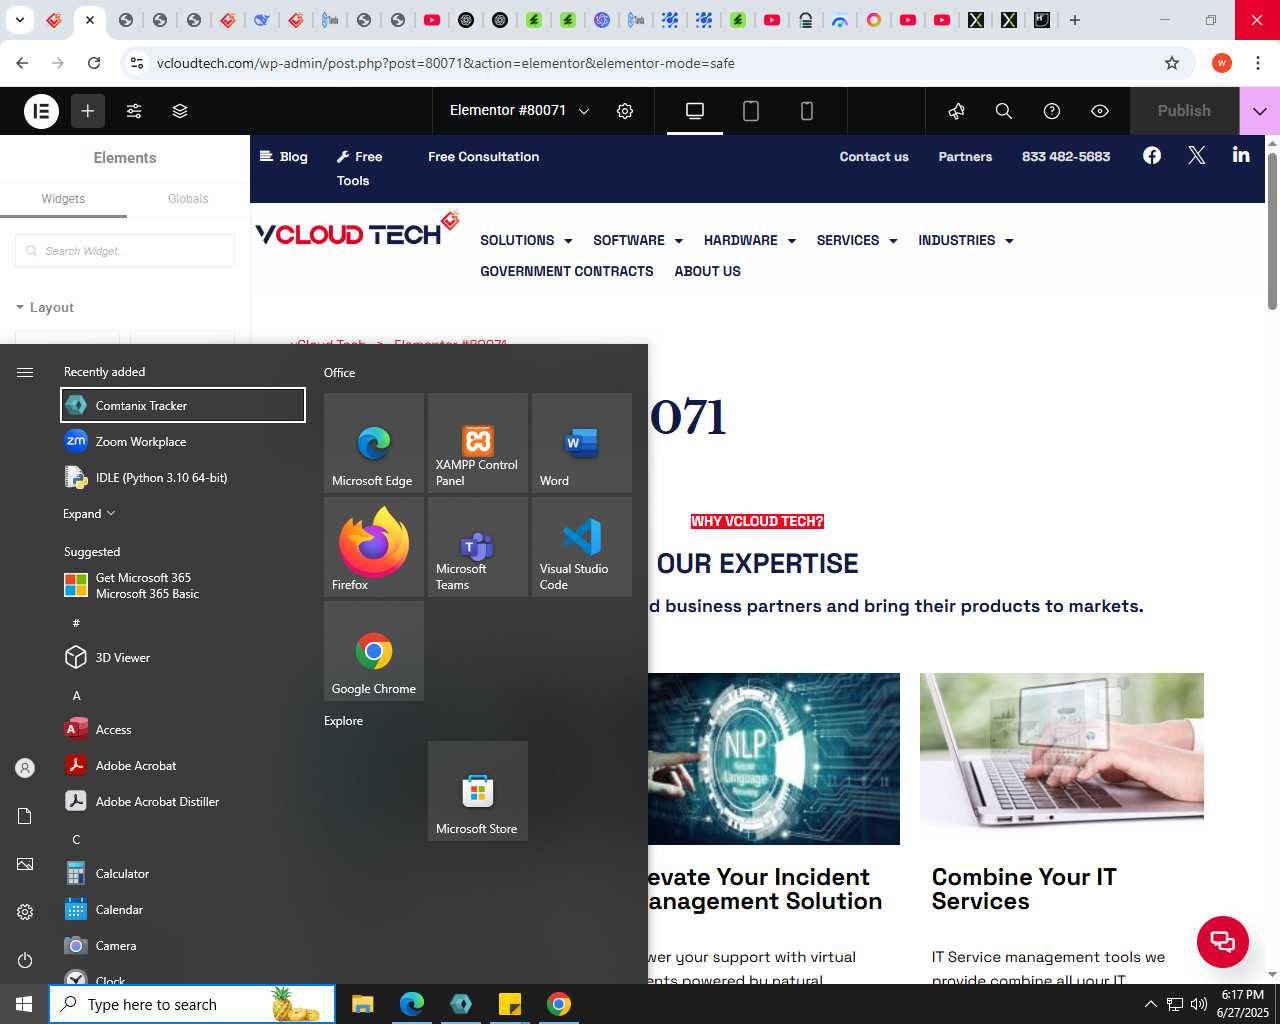Click the taskbar search box
Image resolution: width=1280 pixels, height=1024 pixels.
pyautogui.click(x=192, y=1004)
